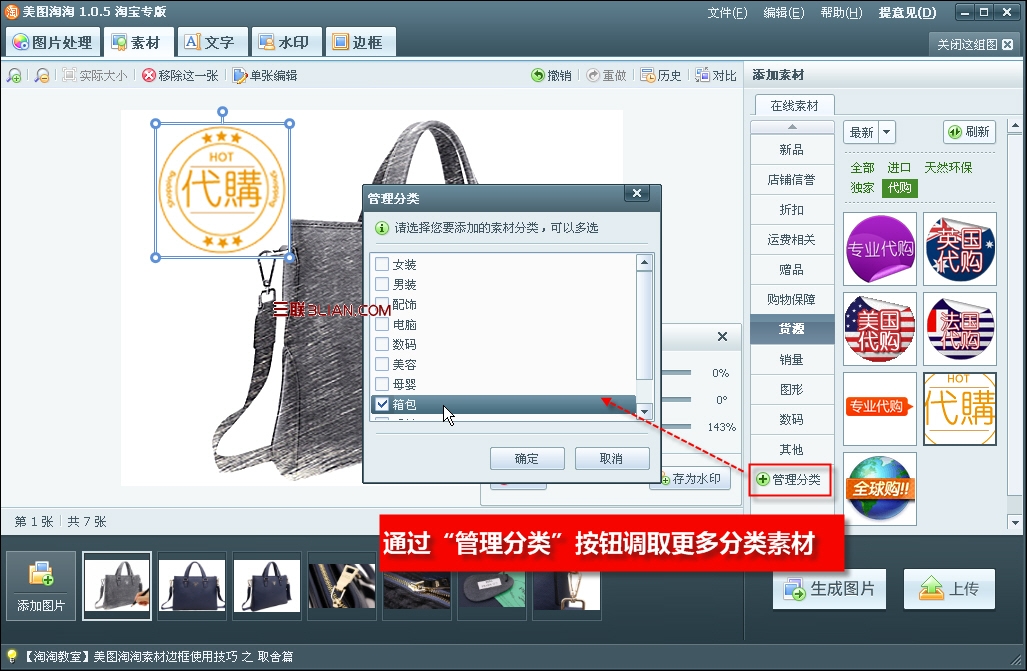Remove this image with 移除这一张

click(180, 75)
